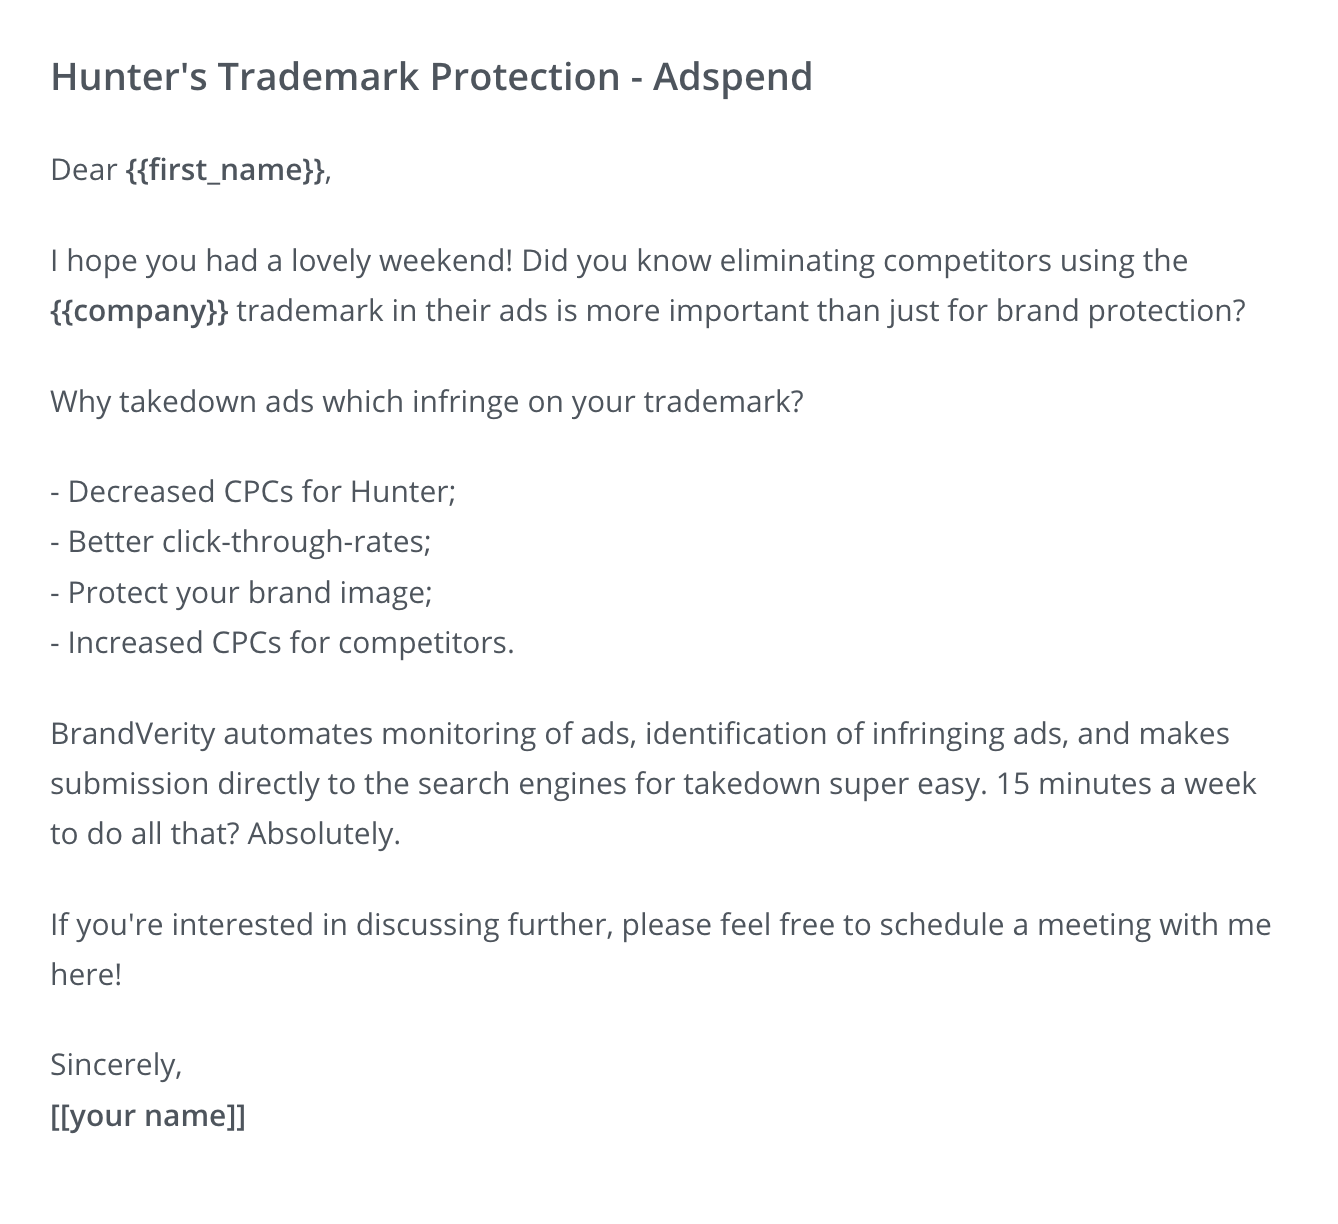Screen dimensions: 1338x1224
Task: Click the {{company}} merge placeholder
Action: [139, 311]
